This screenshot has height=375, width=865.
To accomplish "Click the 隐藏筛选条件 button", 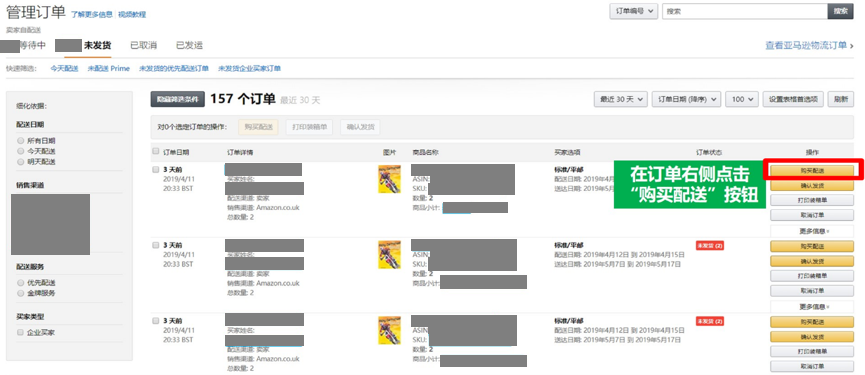I will (x=178, y=99).
